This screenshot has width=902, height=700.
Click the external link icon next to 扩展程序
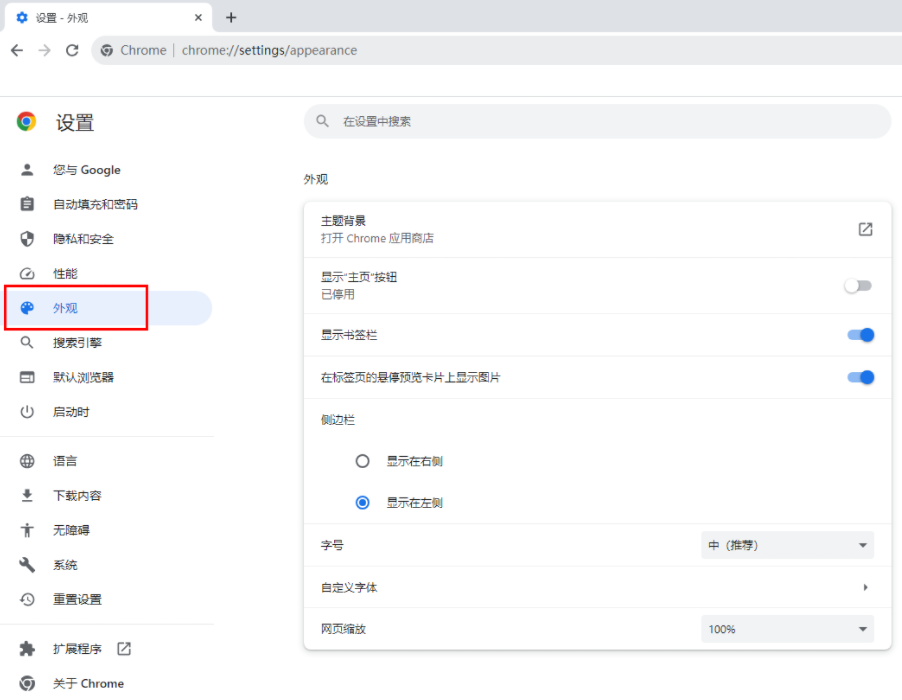click(x=124, y=649)
